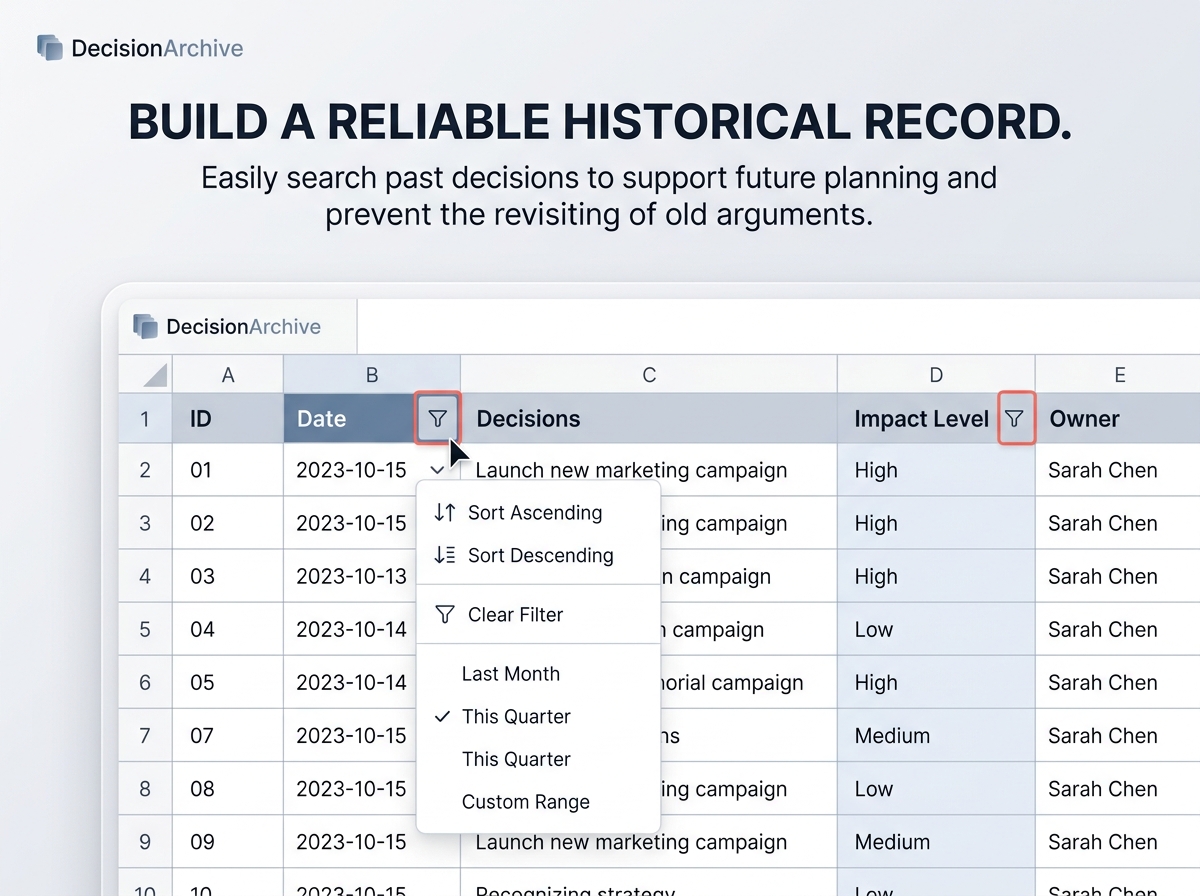
Task: Toggle the Date column filter button
Action: [x=437, y=419]
